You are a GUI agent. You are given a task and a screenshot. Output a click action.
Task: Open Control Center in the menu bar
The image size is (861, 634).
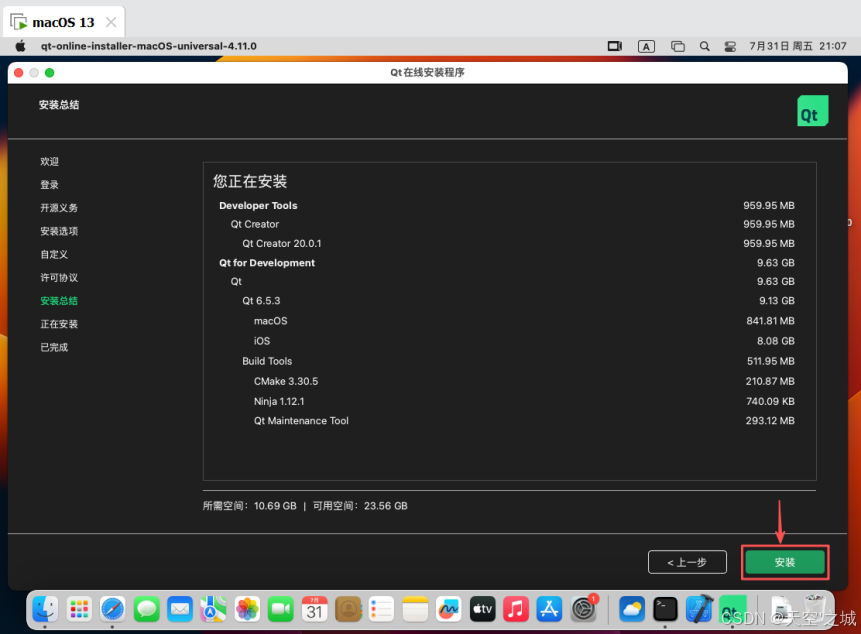730,46
